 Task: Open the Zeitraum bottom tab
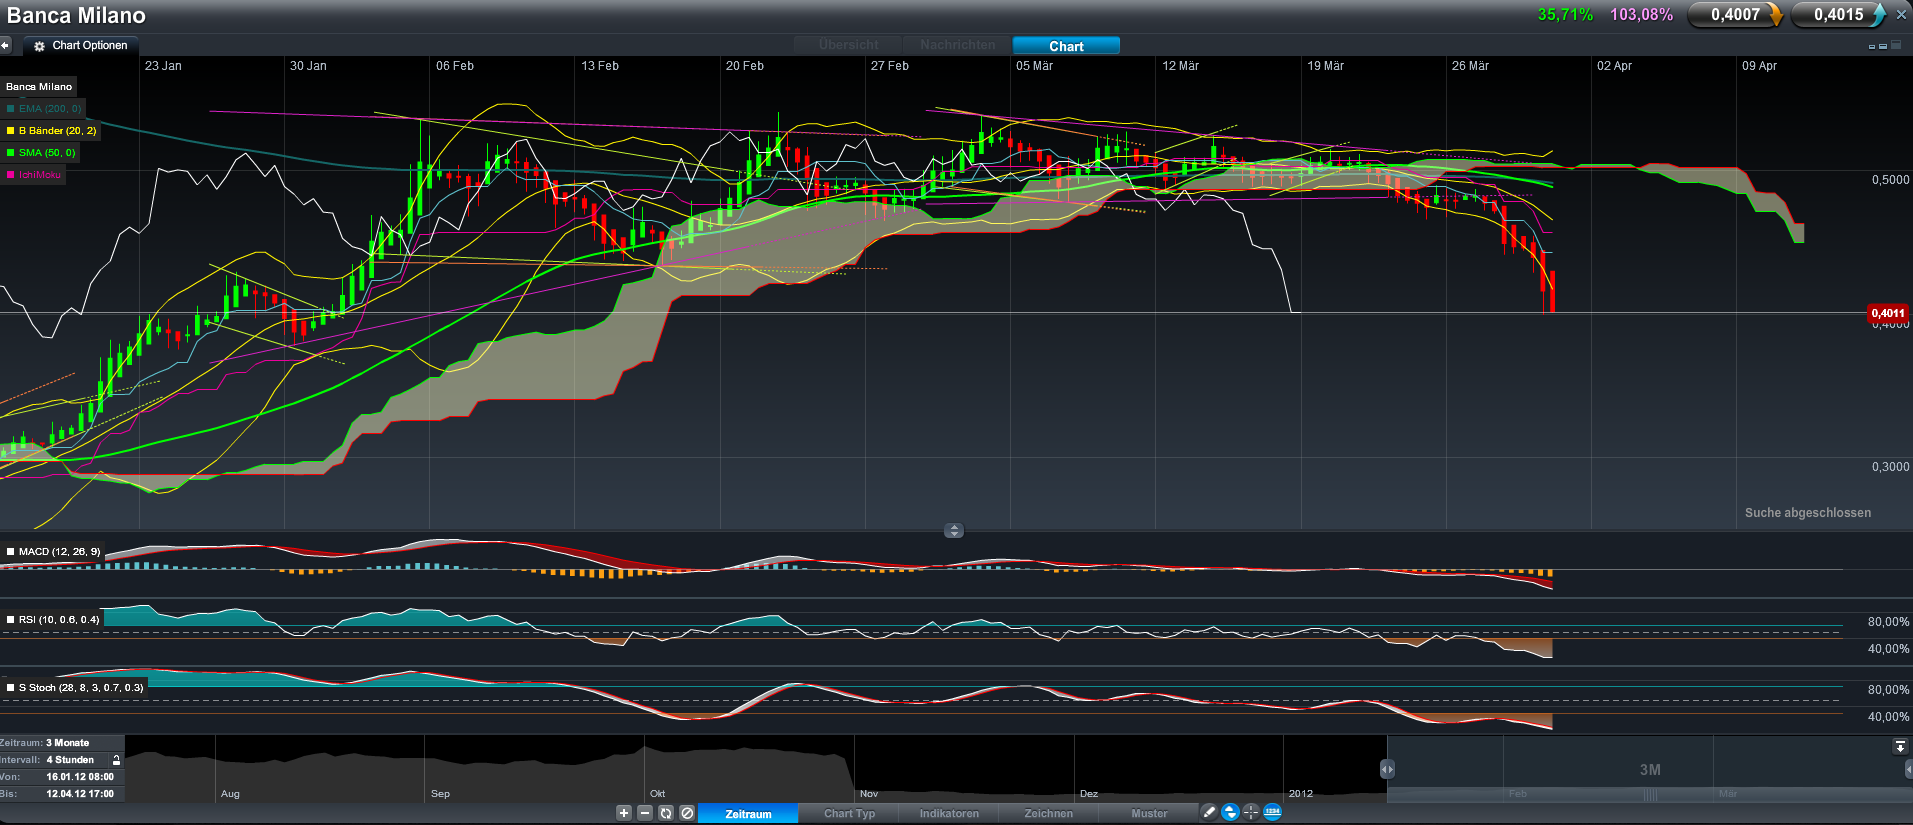[x=748, y=814]
